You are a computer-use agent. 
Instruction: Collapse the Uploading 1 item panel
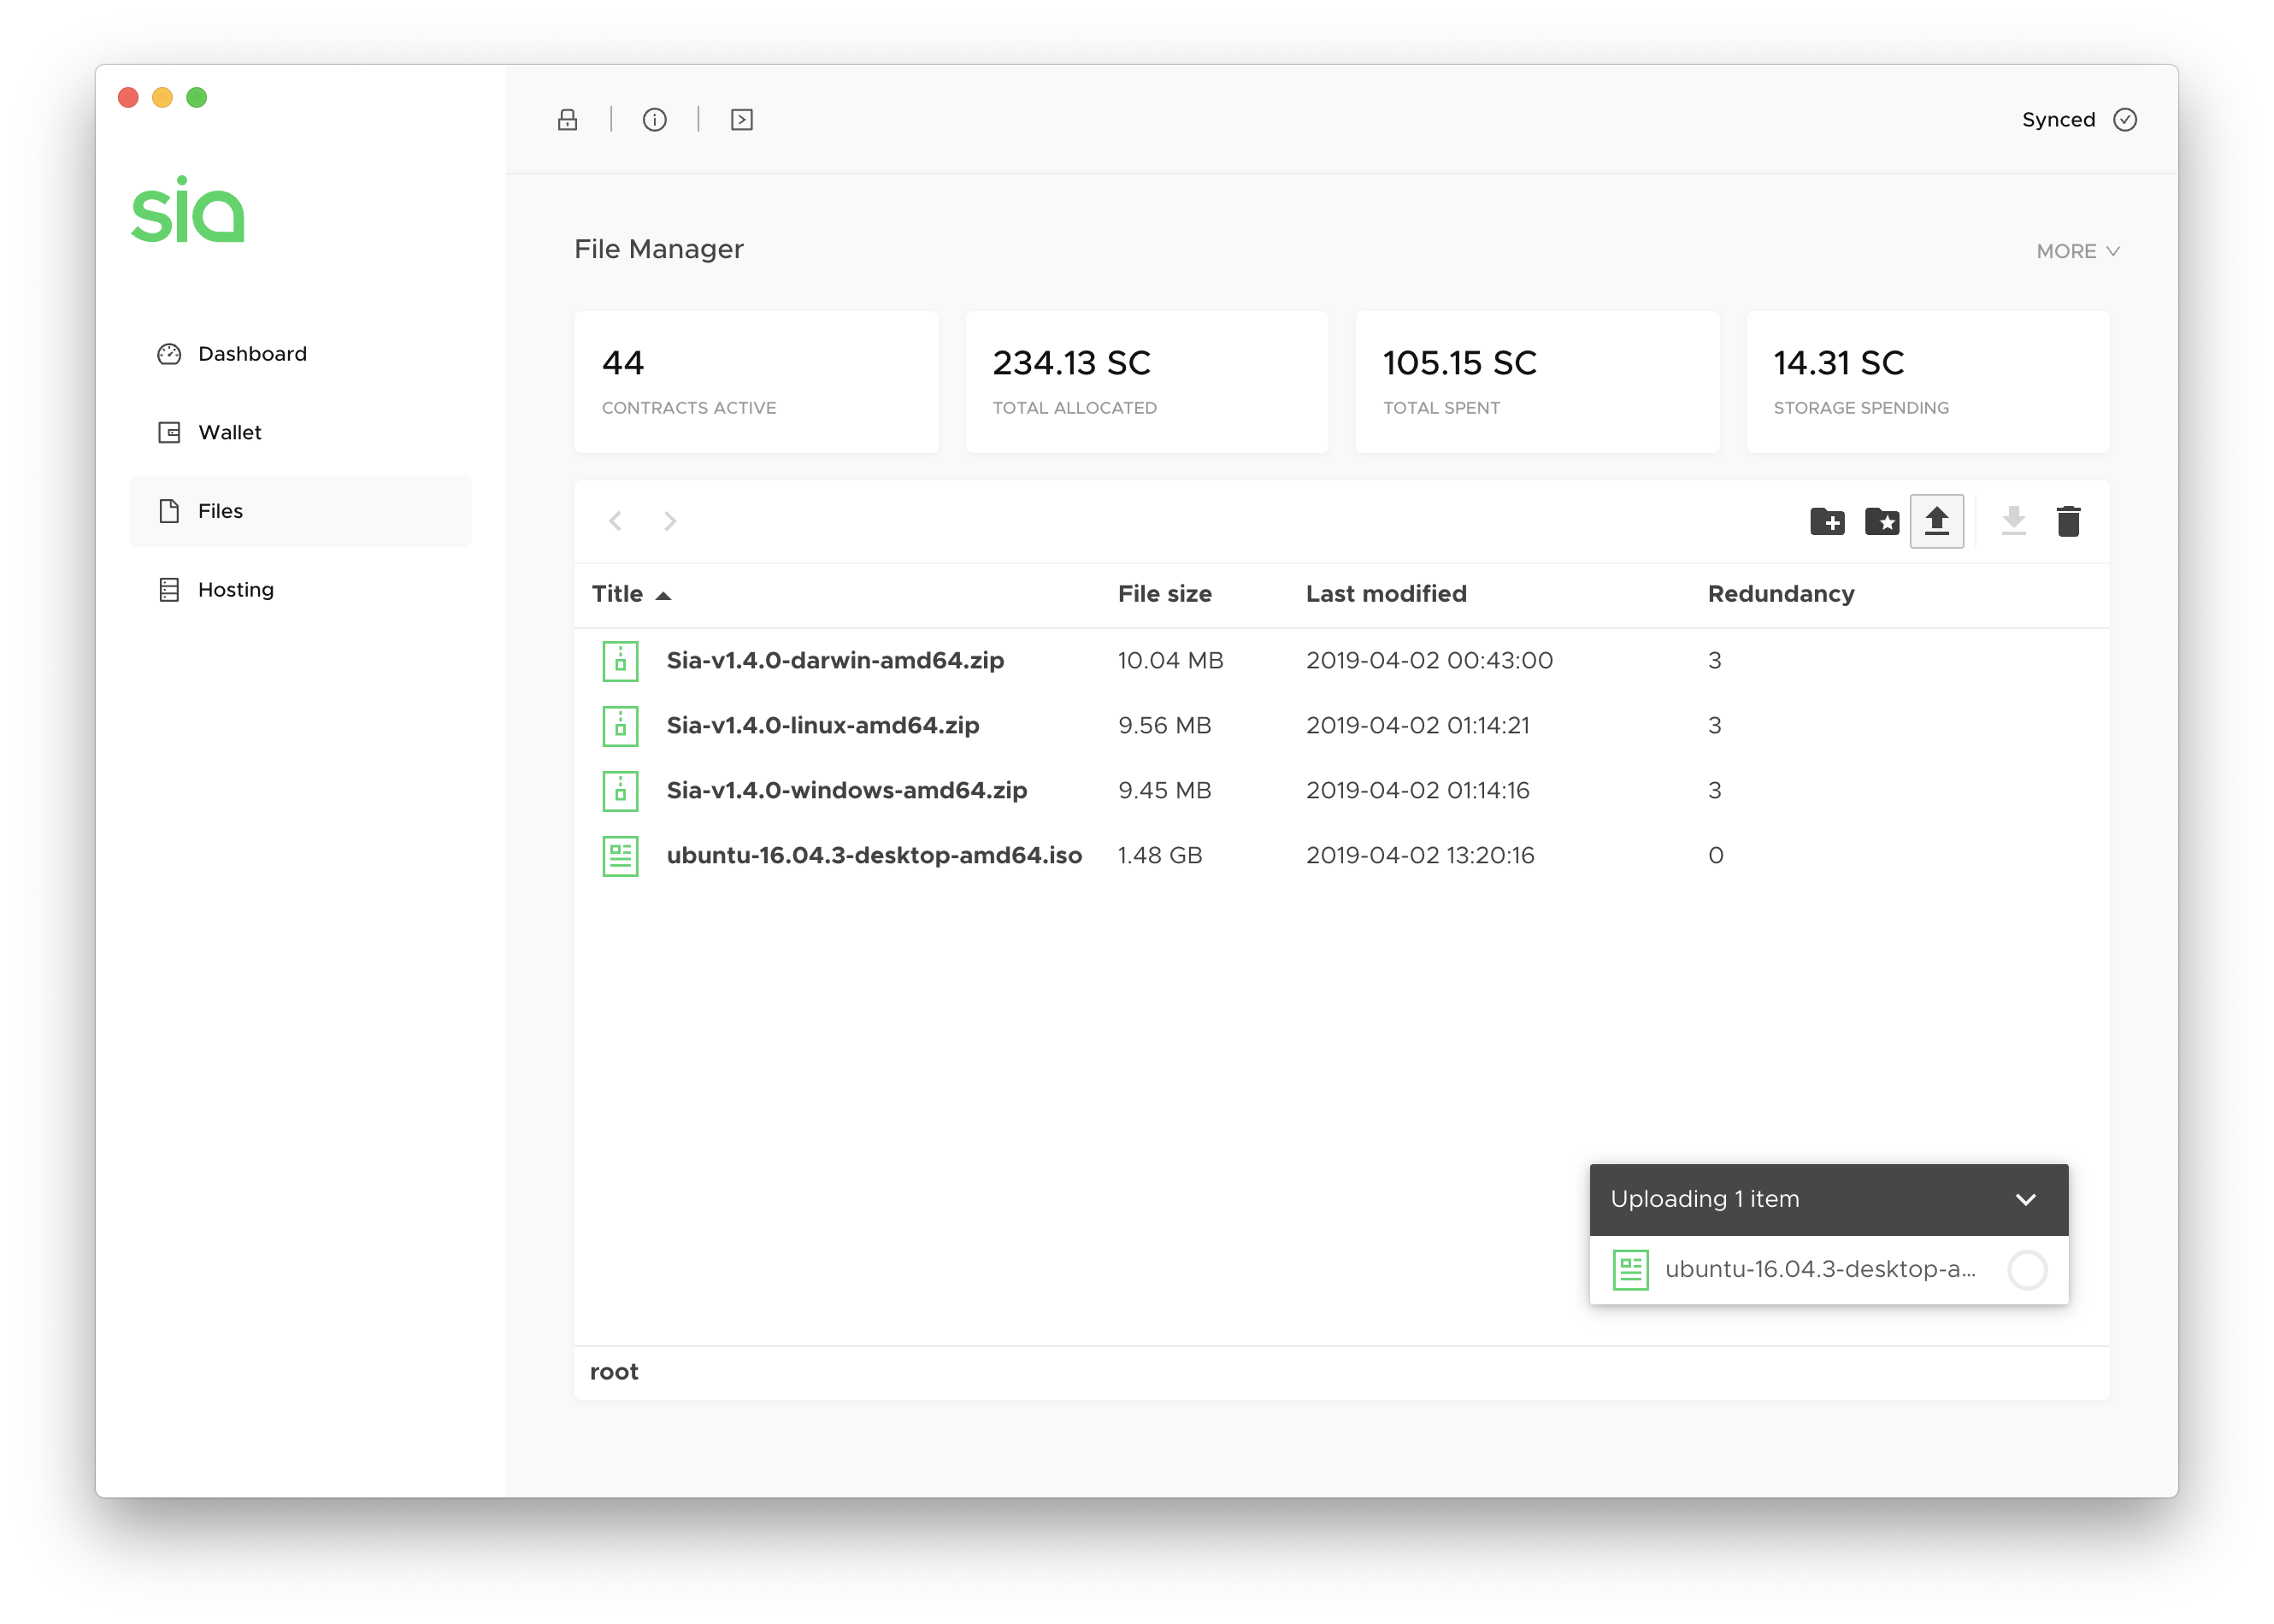tap(2027, 1199)
